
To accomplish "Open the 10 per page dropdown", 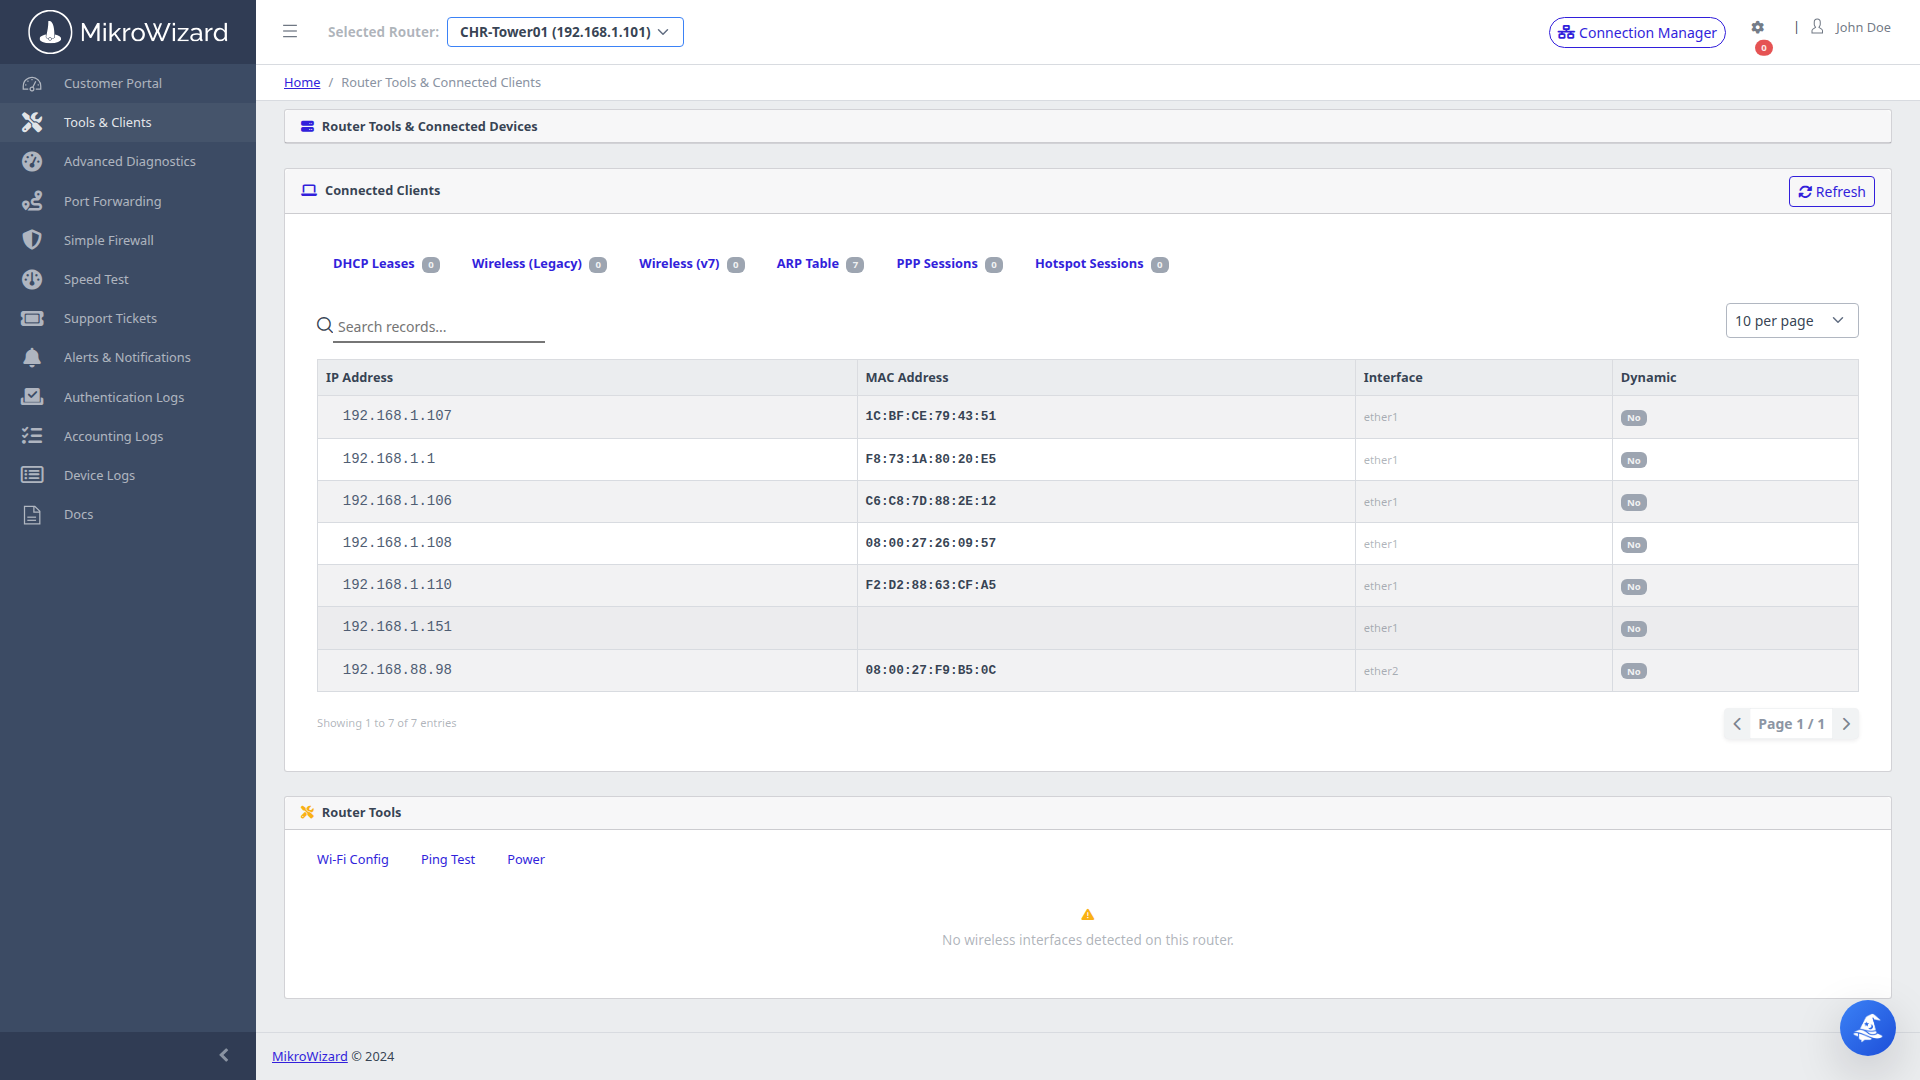I will 1792,321.
